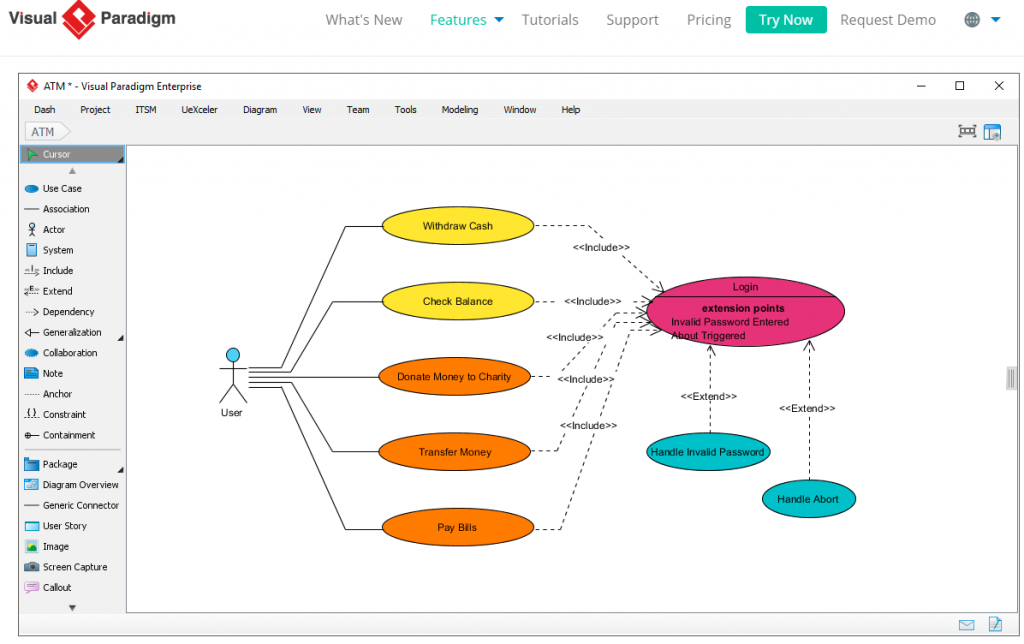Pick the Include relationship tool
The image size is (1024, 644).
point(49,270)
